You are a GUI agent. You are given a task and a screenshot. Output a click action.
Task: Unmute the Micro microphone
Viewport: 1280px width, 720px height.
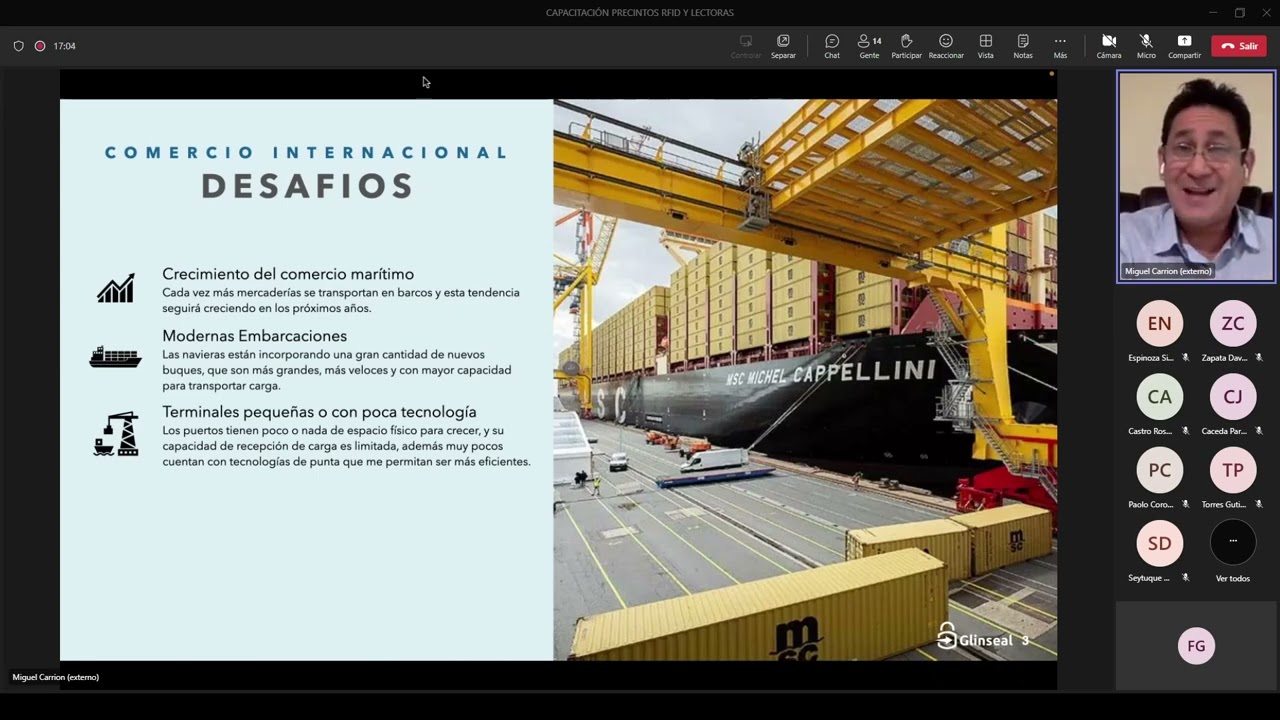(1146, 46)
